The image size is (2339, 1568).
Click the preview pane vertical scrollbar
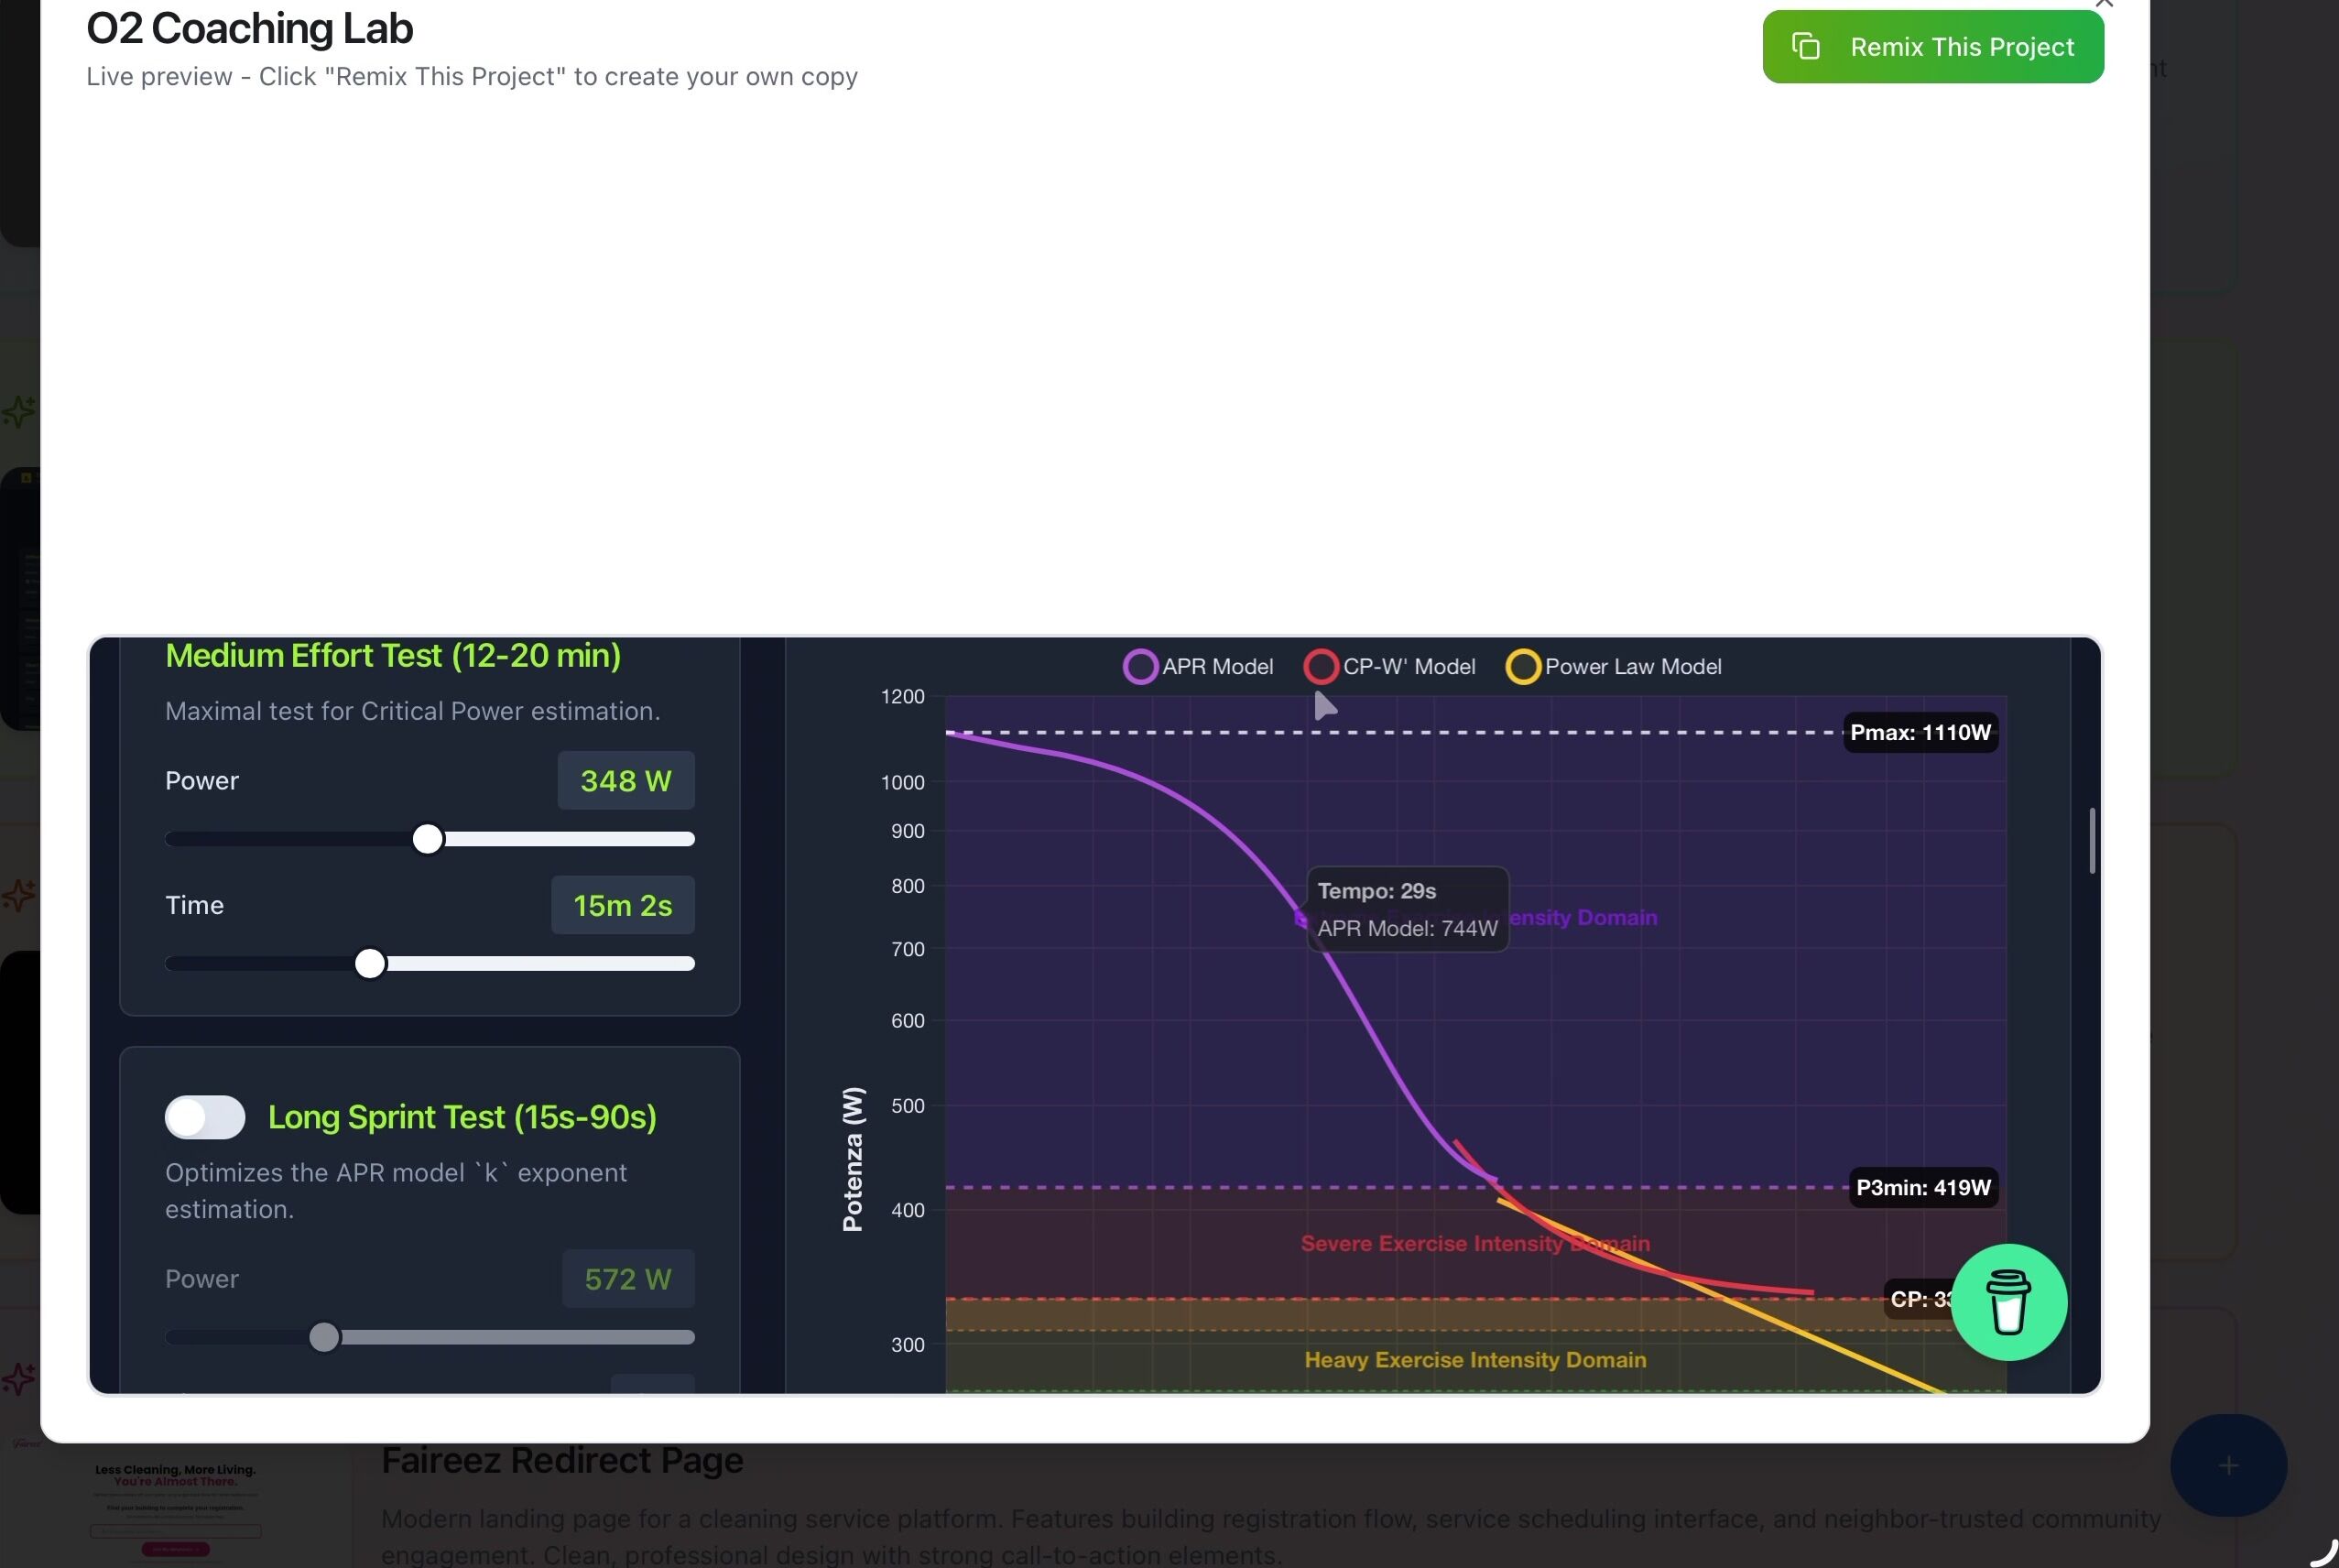[2091, 840]
